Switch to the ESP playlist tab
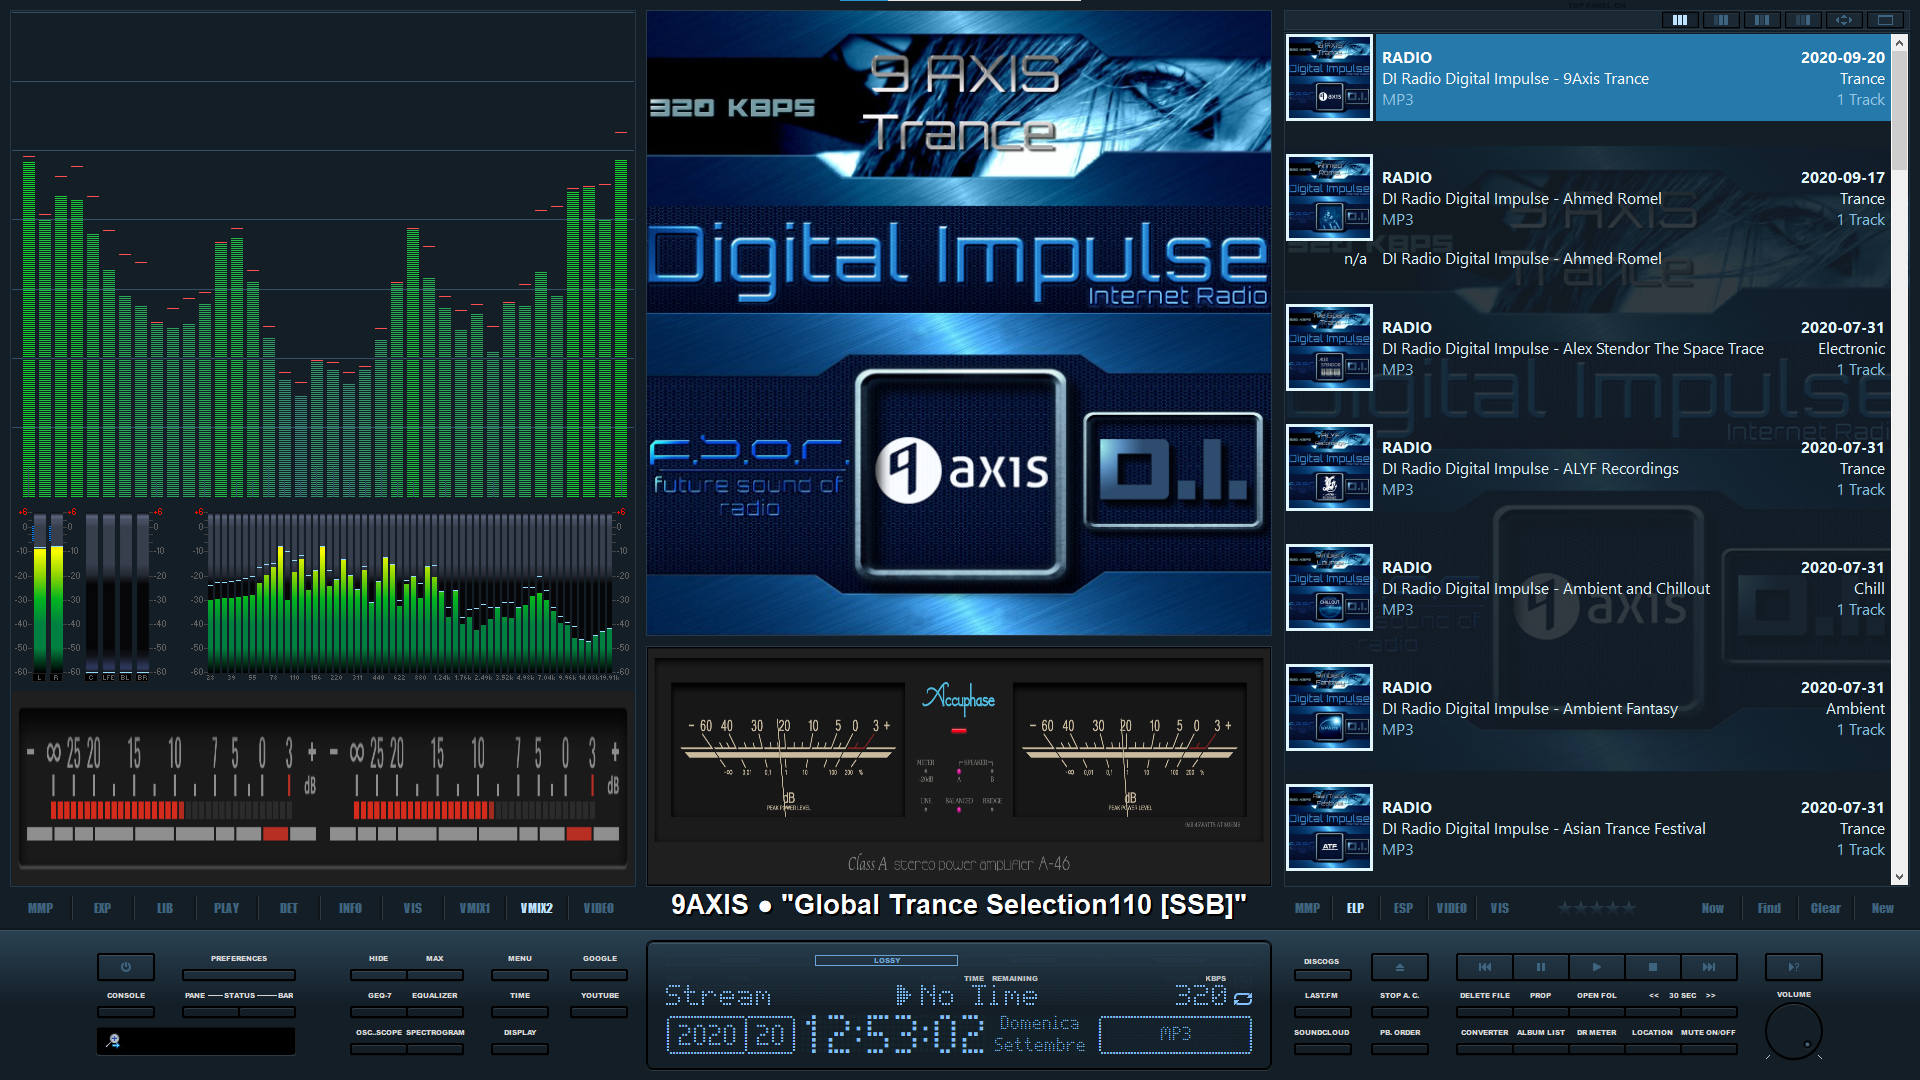Image resolution: width=1920 pixels, height=1080 pixels. click(x=1403, y=908)
